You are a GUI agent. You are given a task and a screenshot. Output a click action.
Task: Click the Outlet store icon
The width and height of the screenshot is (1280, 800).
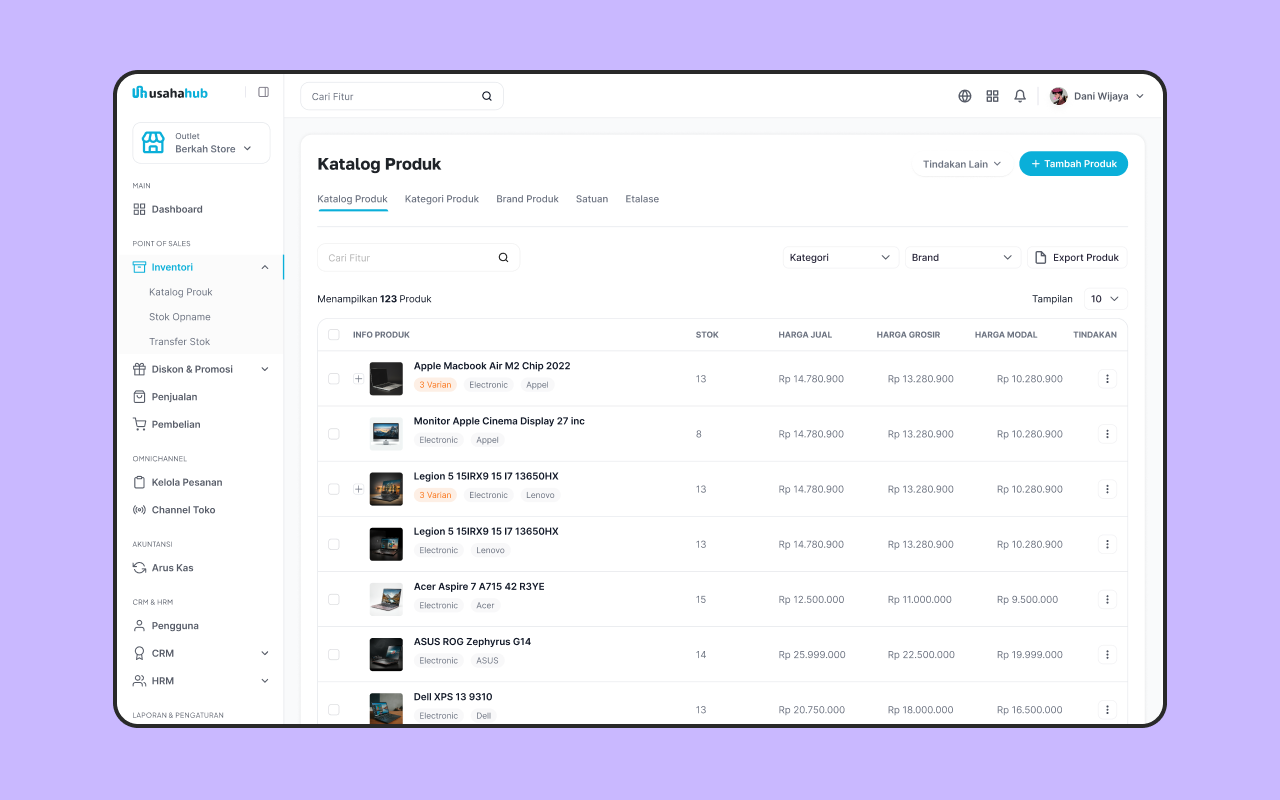click(x=153, y=143)
